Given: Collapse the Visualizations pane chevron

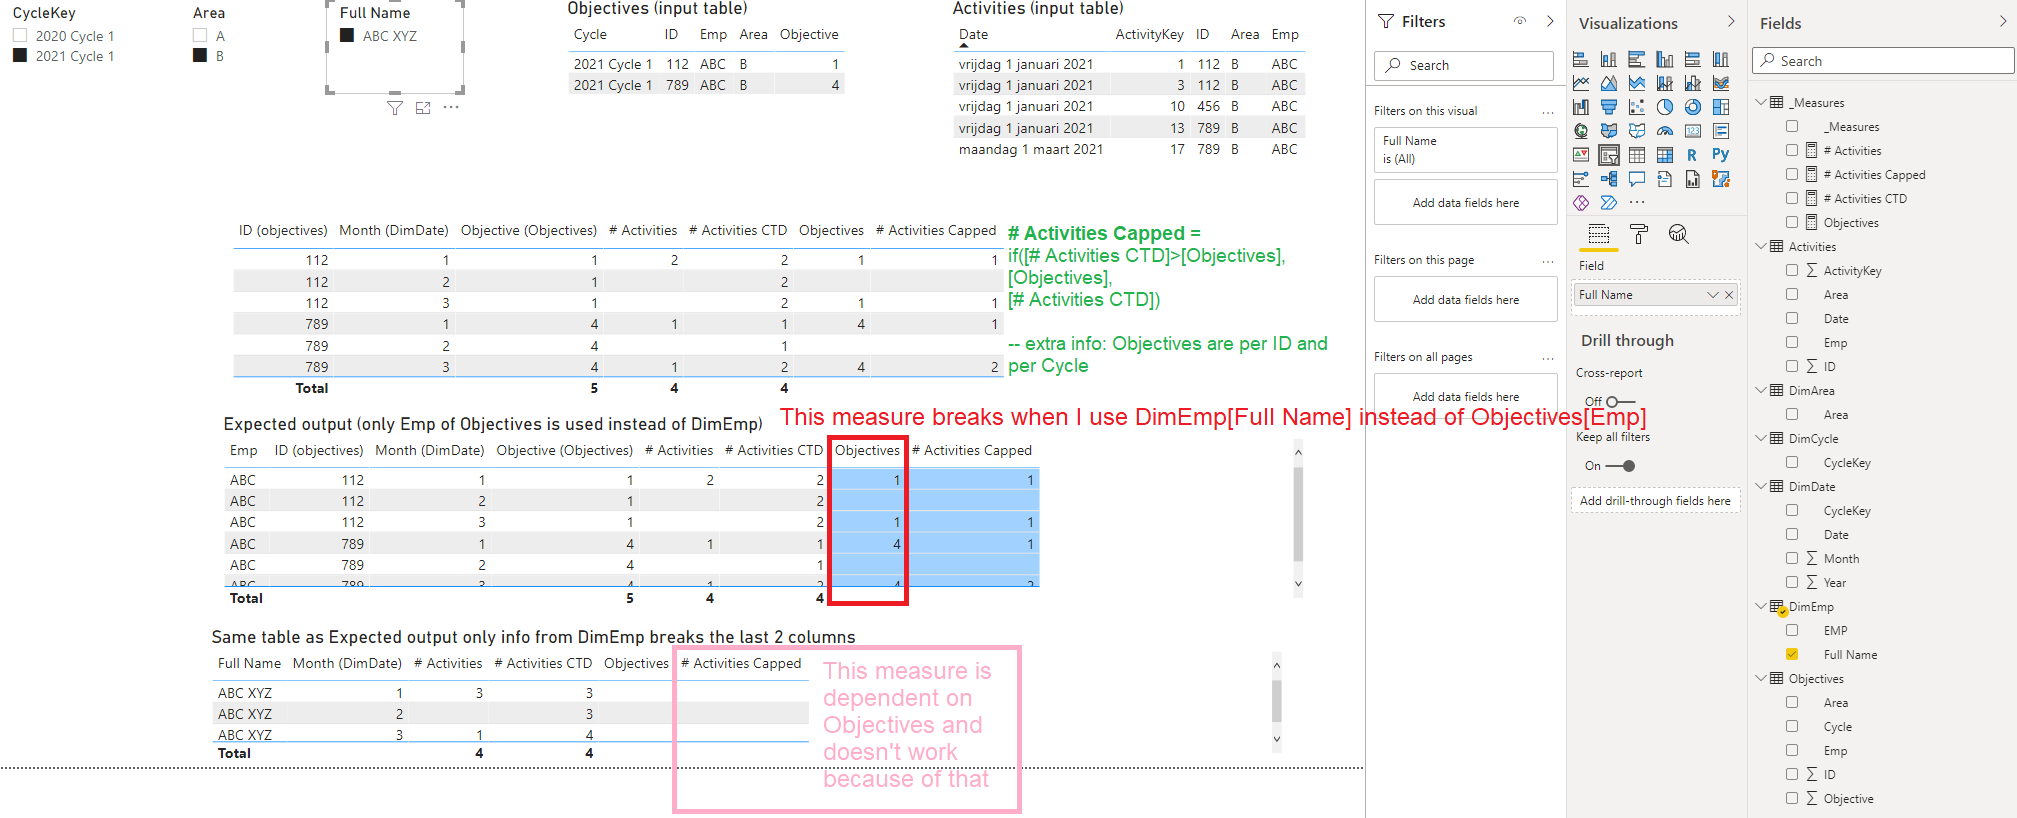Looking at the screenshot, I should point(1731,21).
